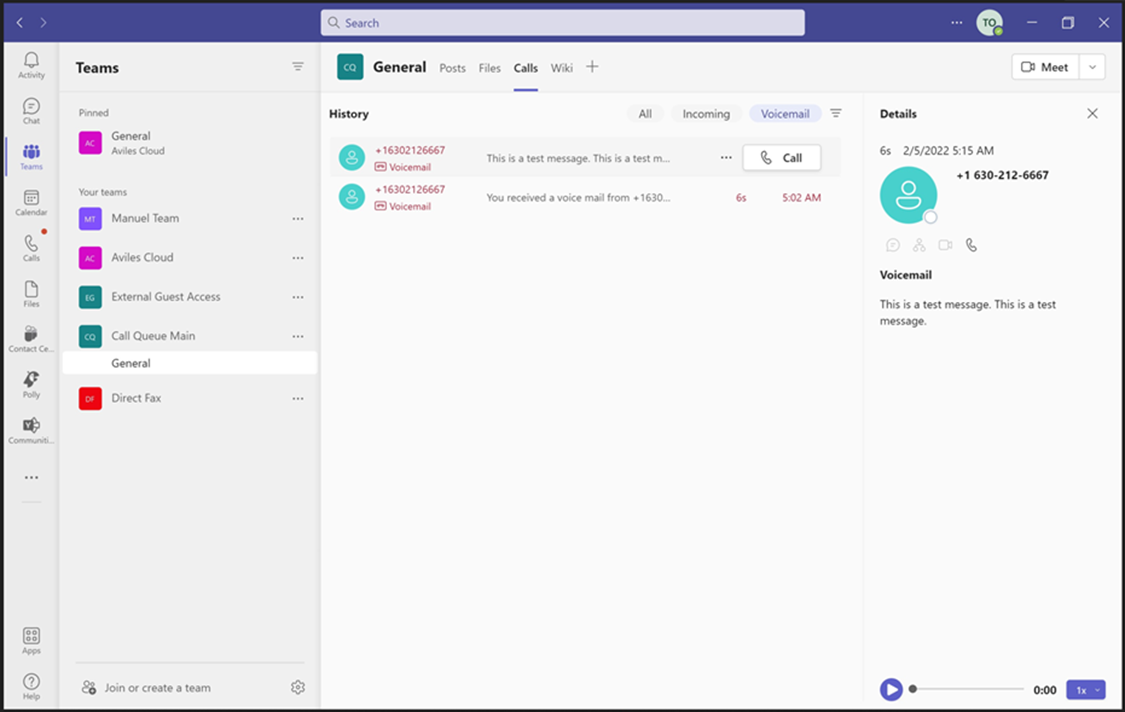The height and width of the screenshot is (712, 1125).
Task: Play the voicemail recording
Action: 891,690
